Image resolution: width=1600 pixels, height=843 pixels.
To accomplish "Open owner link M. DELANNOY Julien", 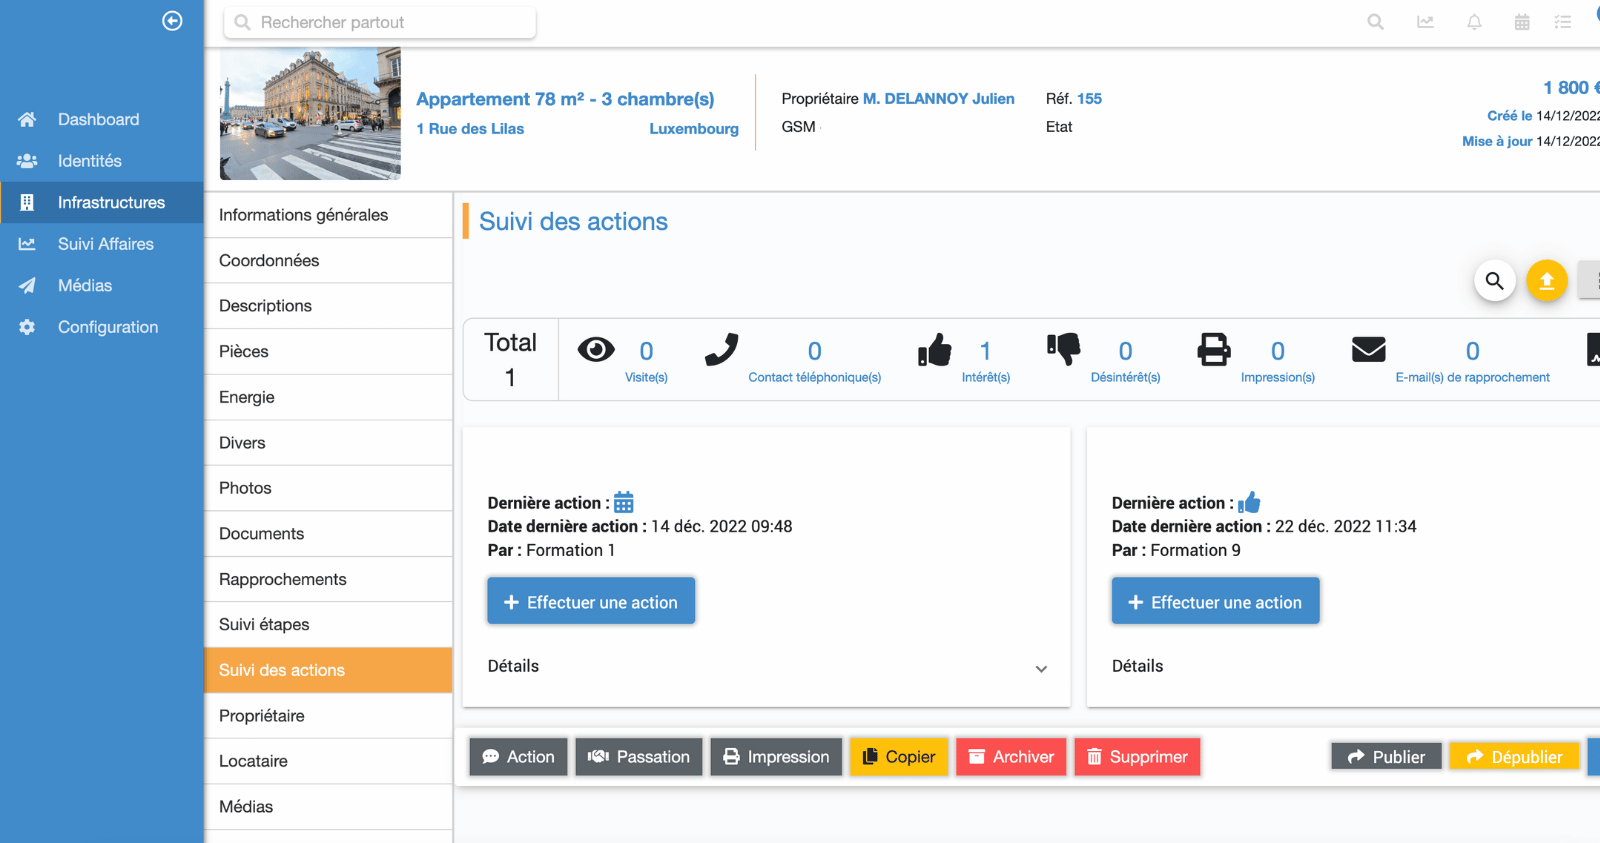I will coord(938,99).
